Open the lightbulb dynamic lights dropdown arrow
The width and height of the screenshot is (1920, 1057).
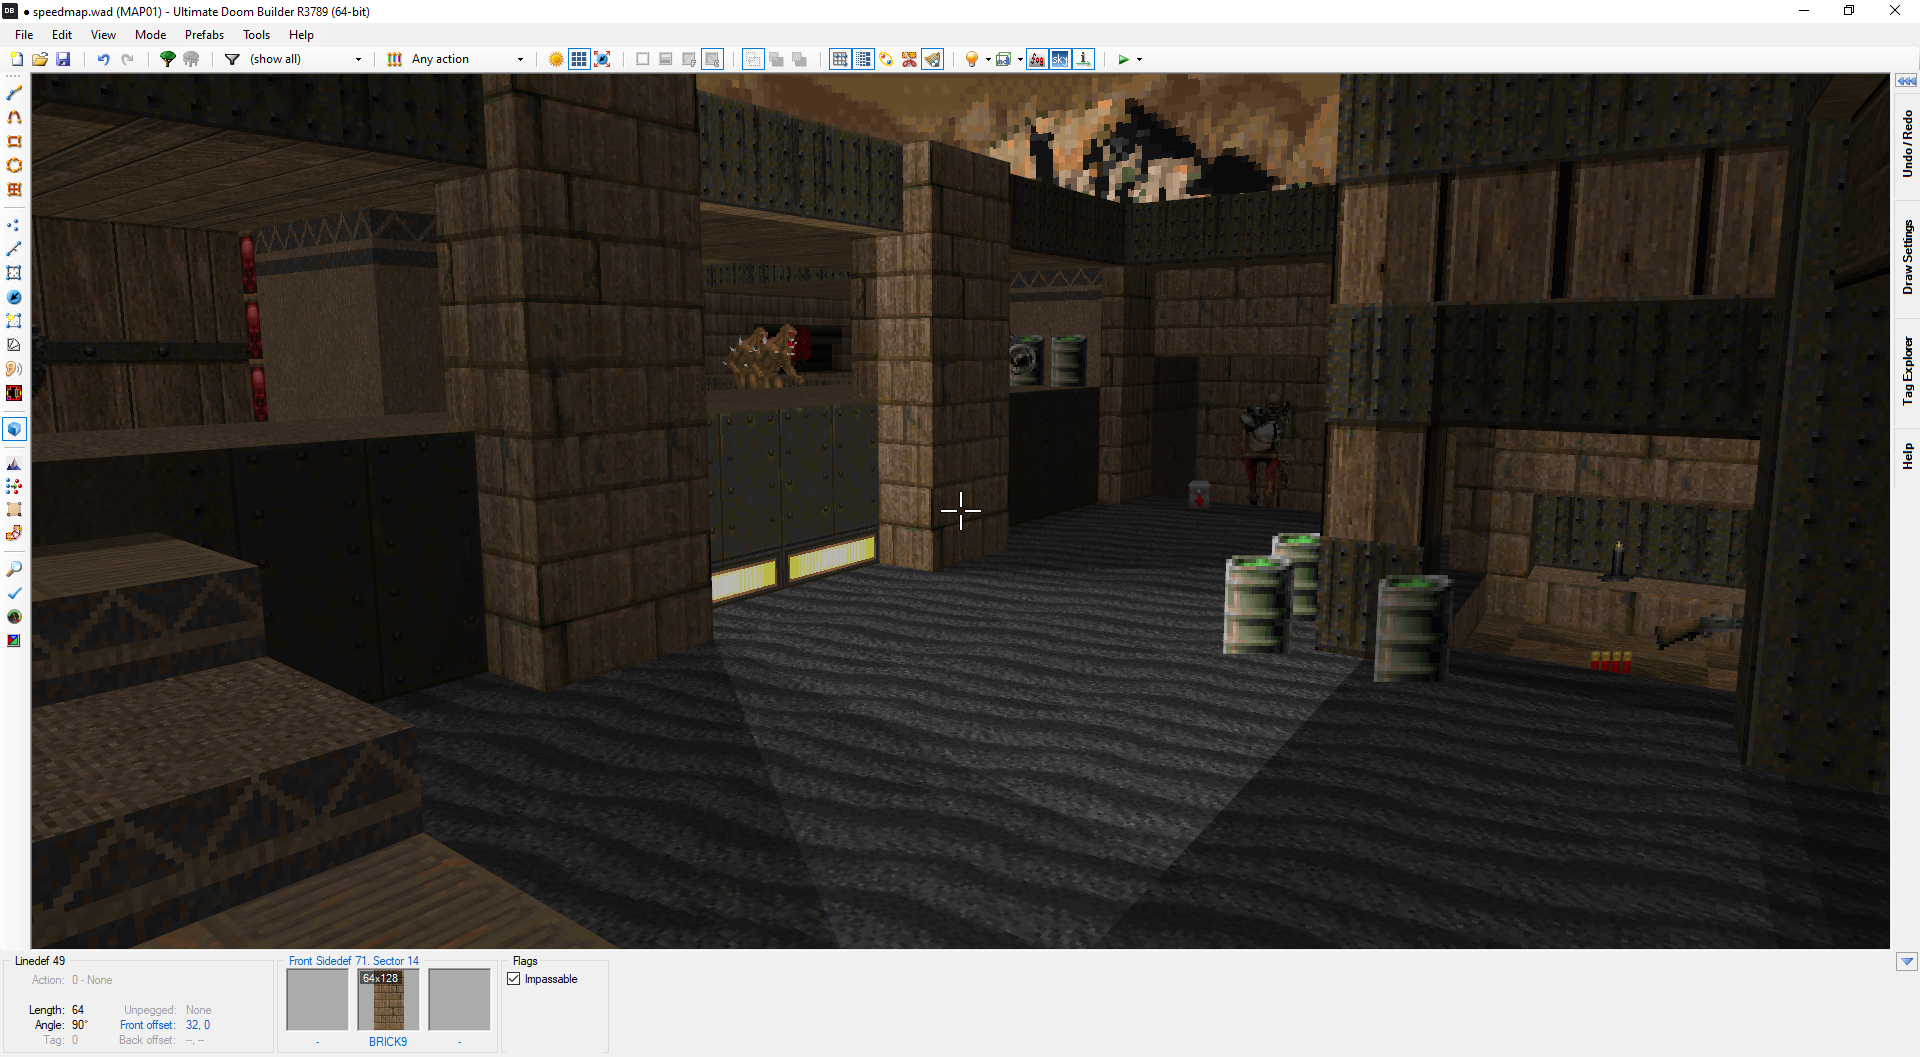coord(988,59)
